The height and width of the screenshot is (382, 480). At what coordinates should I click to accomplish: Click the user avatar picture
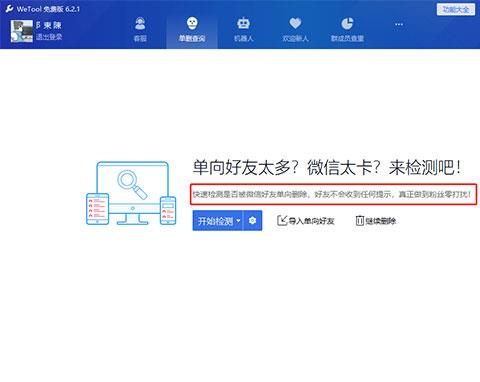pos(22,31)
